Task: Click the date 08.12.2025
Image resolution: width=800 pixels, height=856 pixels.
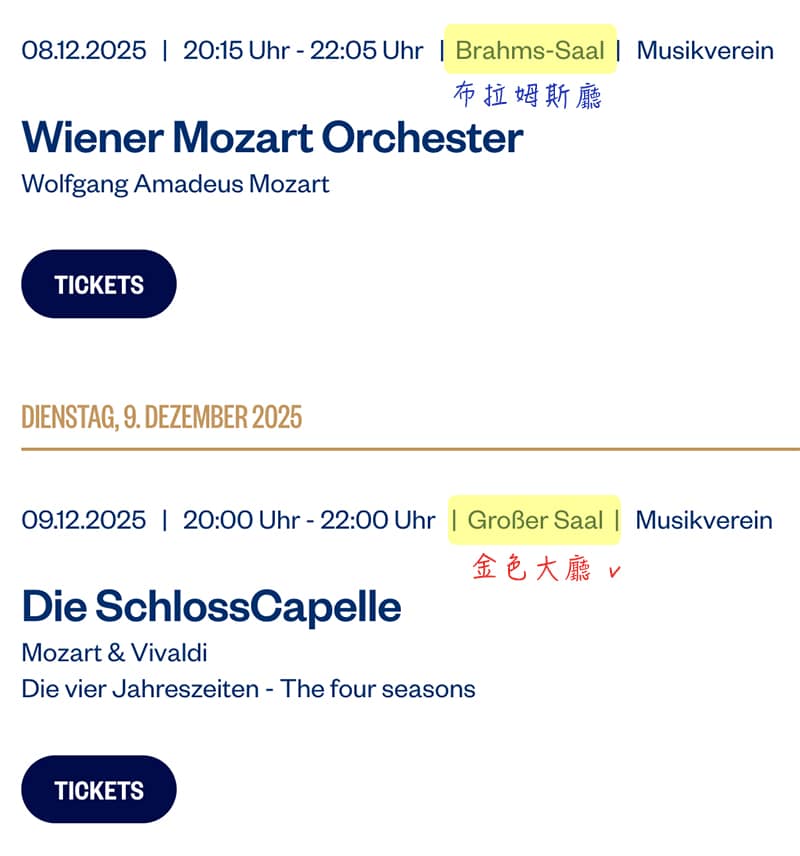Action: [x=84, y=50]
